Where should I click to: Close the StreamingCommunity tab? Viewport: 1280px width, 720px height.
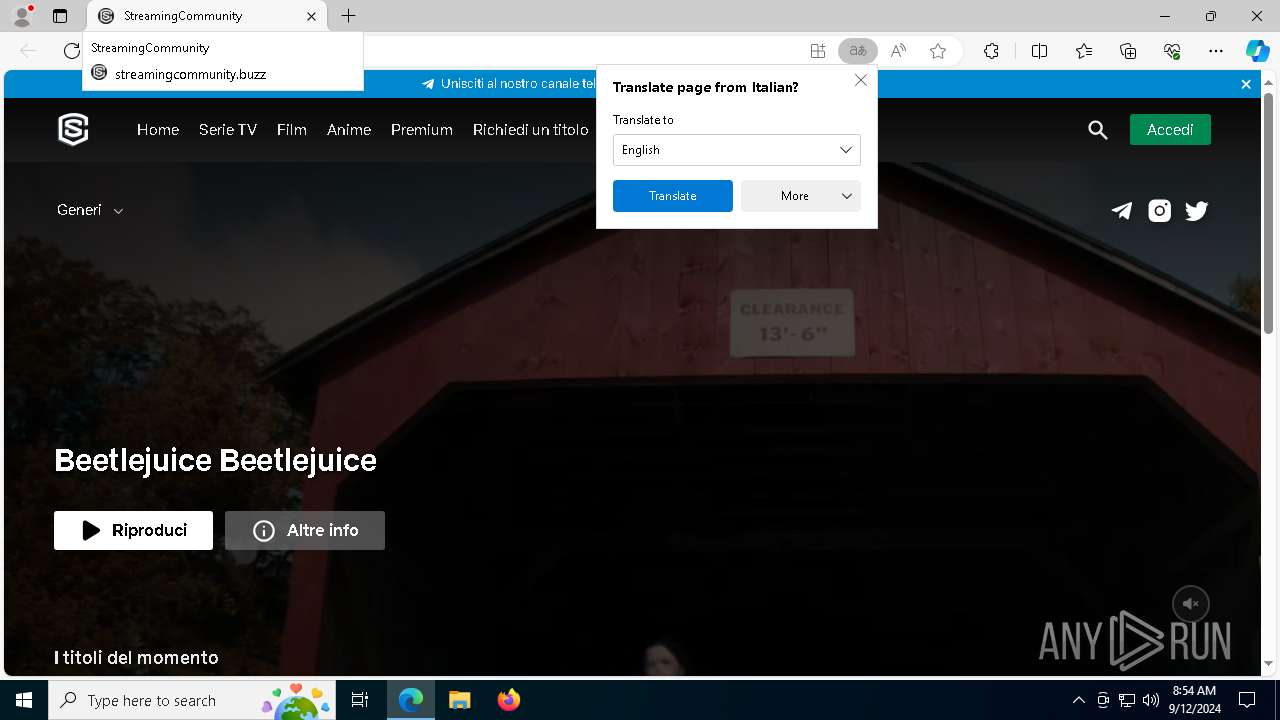(x=311, y=16)
